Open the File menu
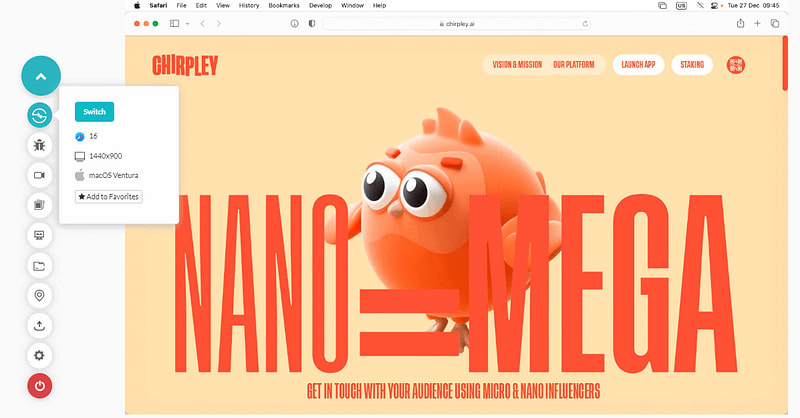800x418 pixels. coord(181,6)
